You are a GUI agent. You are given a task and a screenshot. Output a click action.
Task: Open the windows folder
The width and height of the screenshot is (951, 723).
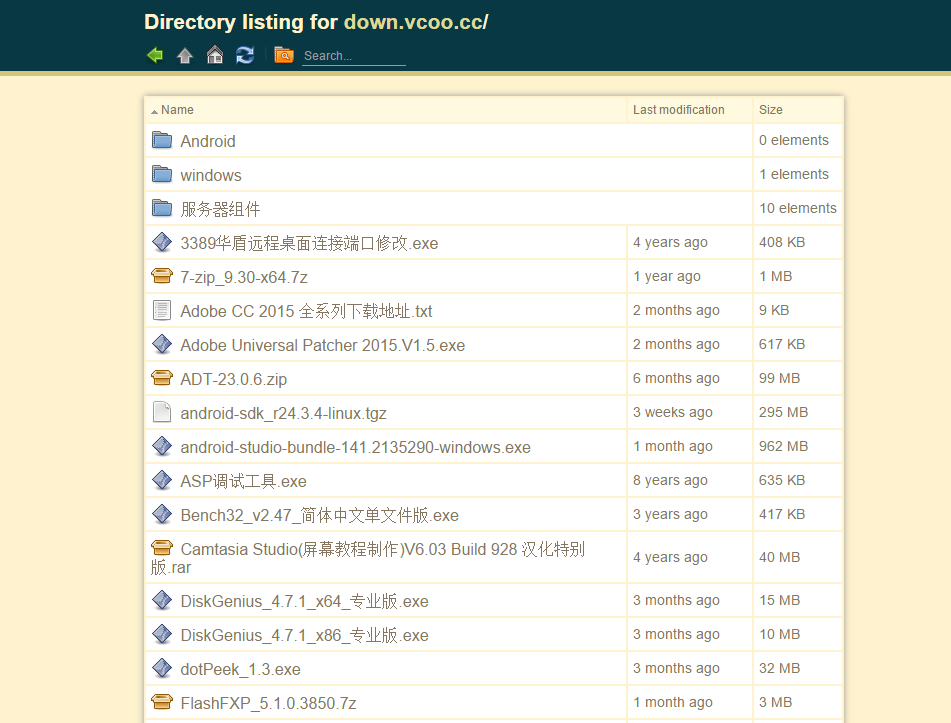210,175
